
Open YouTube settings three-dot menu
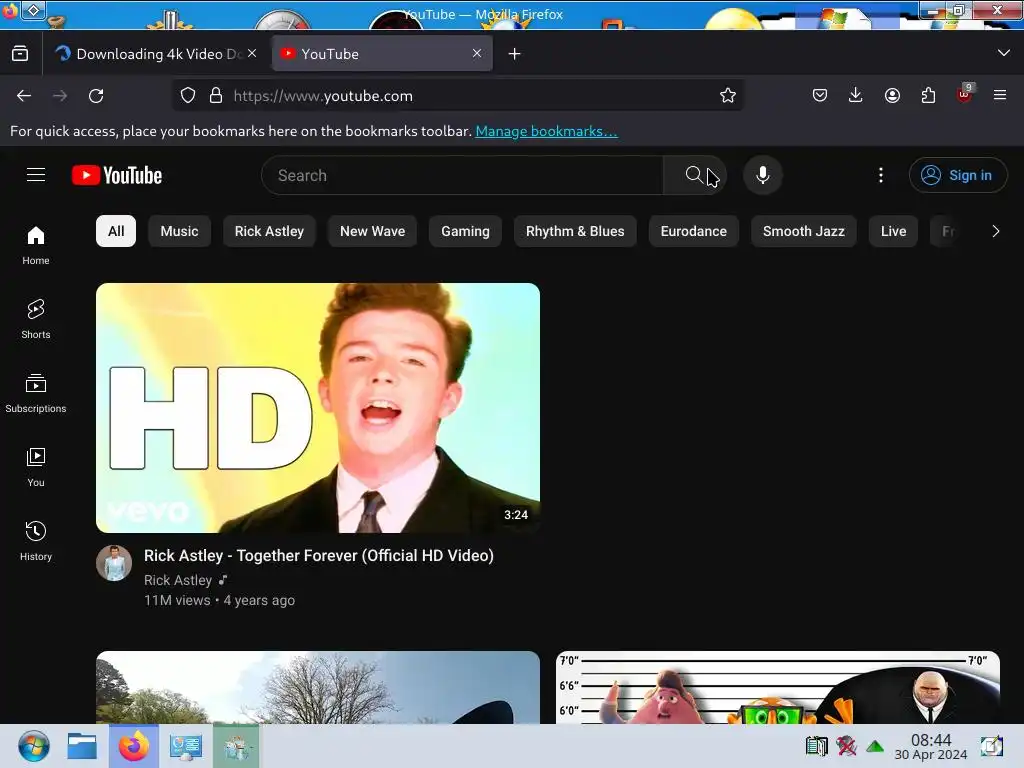(x=880, y=175)
